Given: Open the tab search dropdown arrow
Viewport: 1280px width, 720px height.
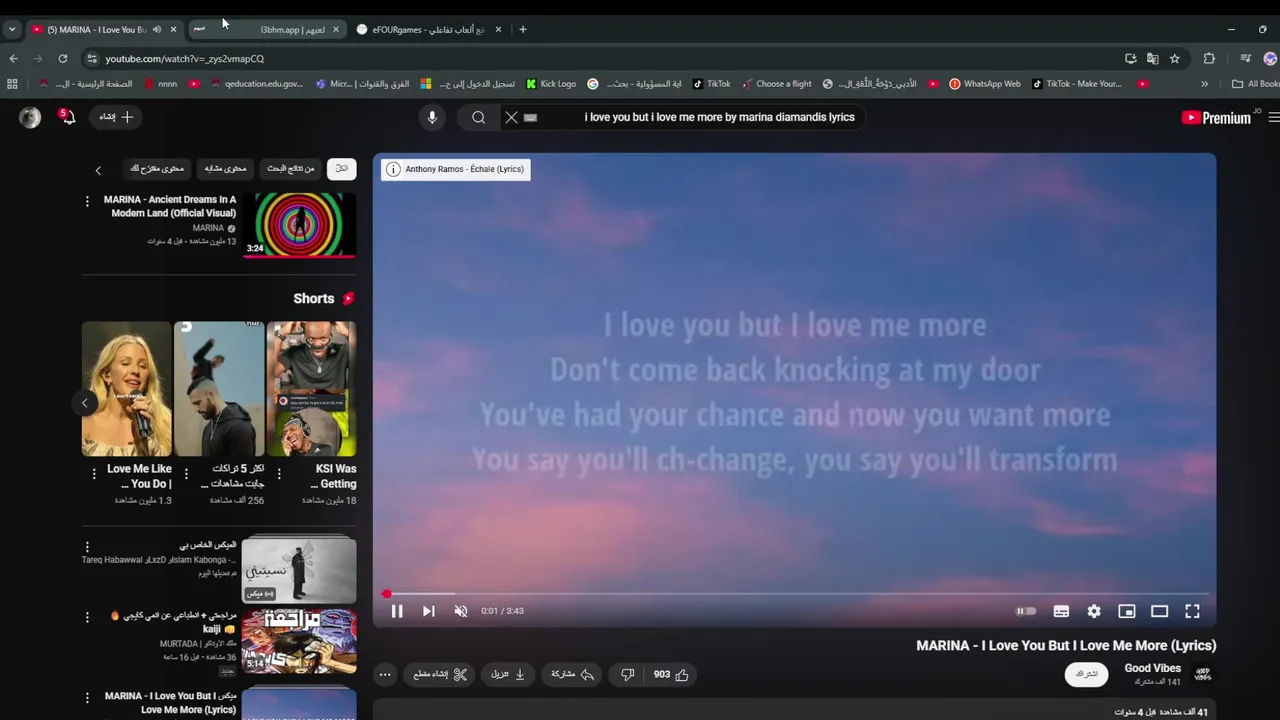Looking at the screenshot, I should tap(12, 30).
